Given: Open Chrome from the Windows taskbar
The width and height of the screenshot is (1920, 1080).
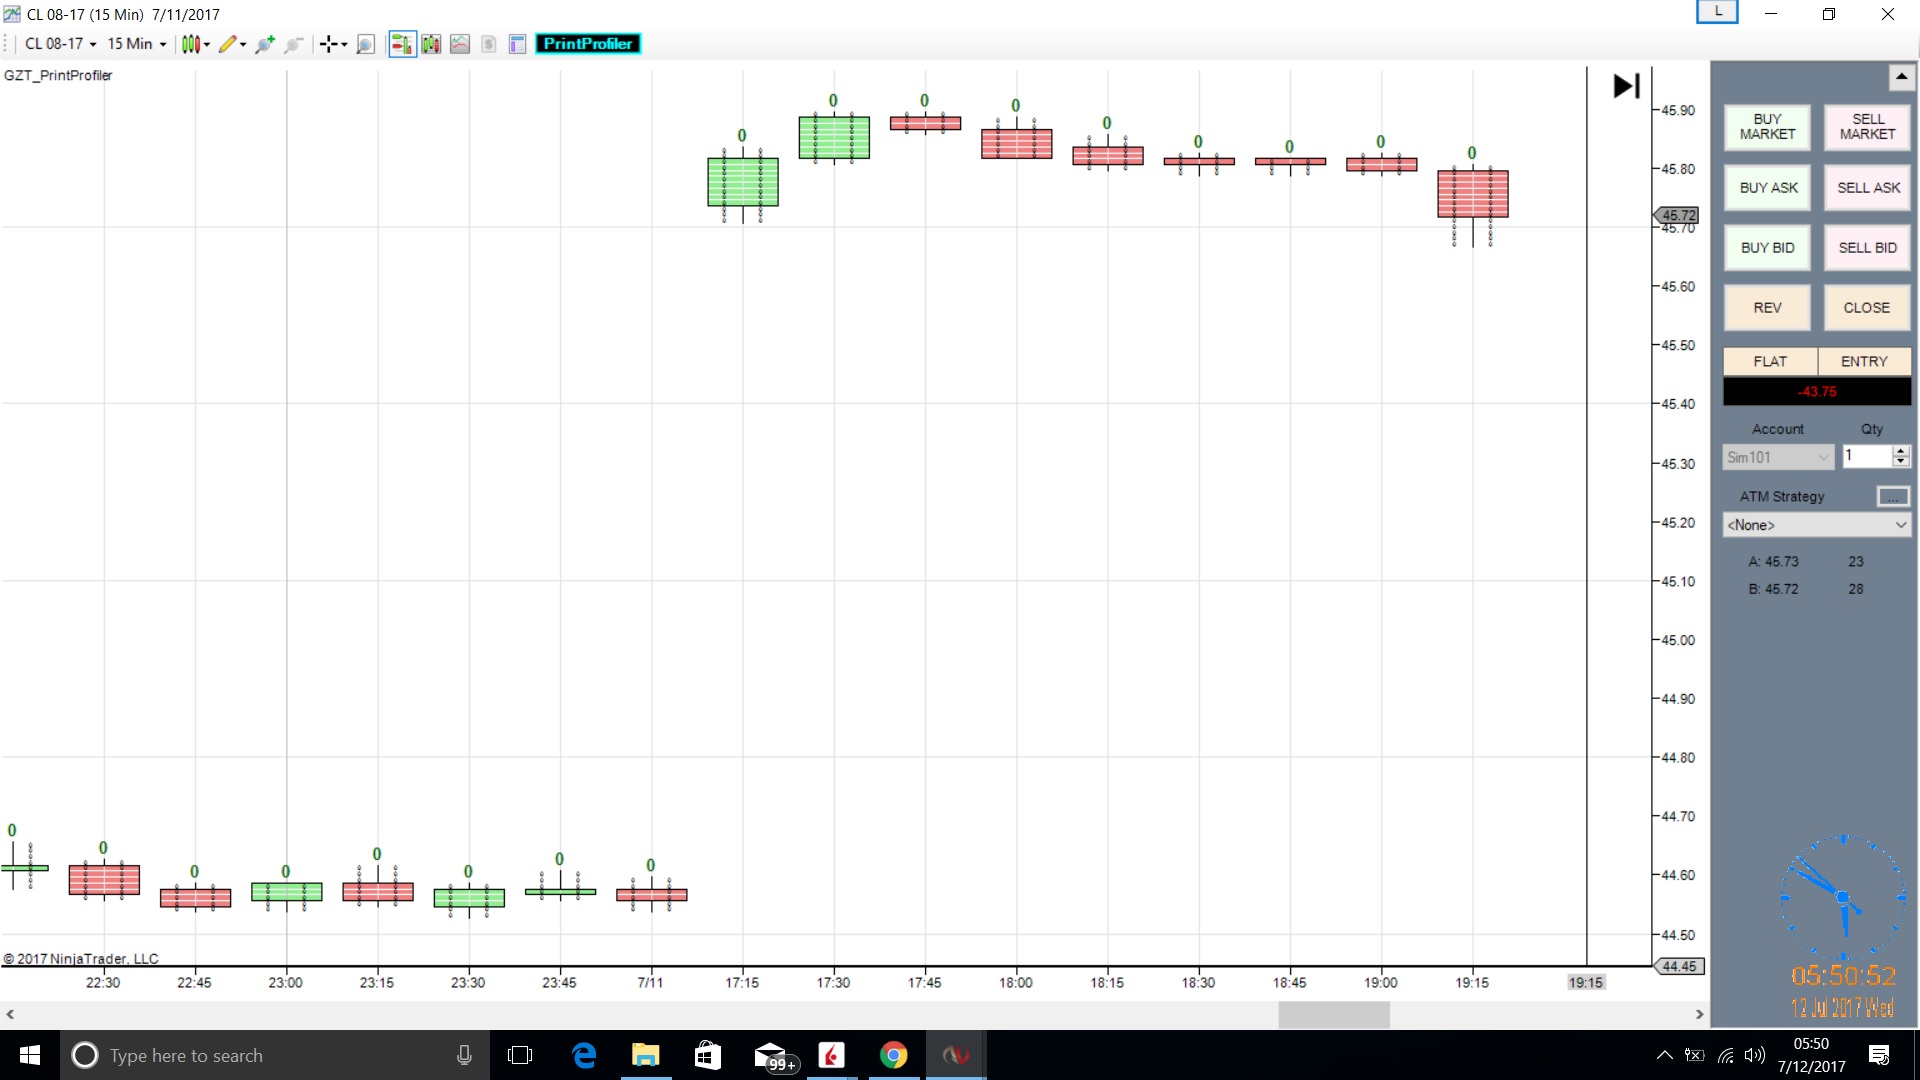Looking at the screenshot, I should (893, 1055).
